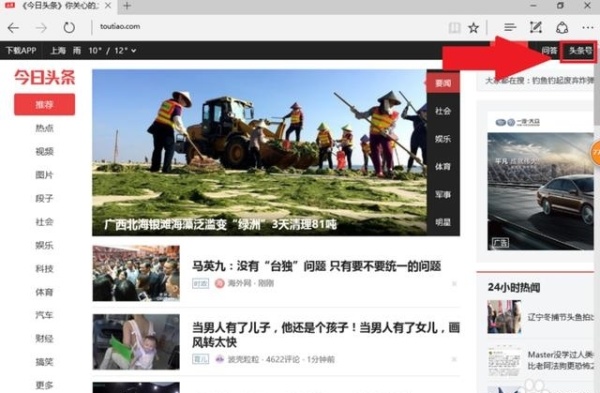Open the 体育 channel in left sidebar
Screen dimensions: 600x393
point(44,292)
